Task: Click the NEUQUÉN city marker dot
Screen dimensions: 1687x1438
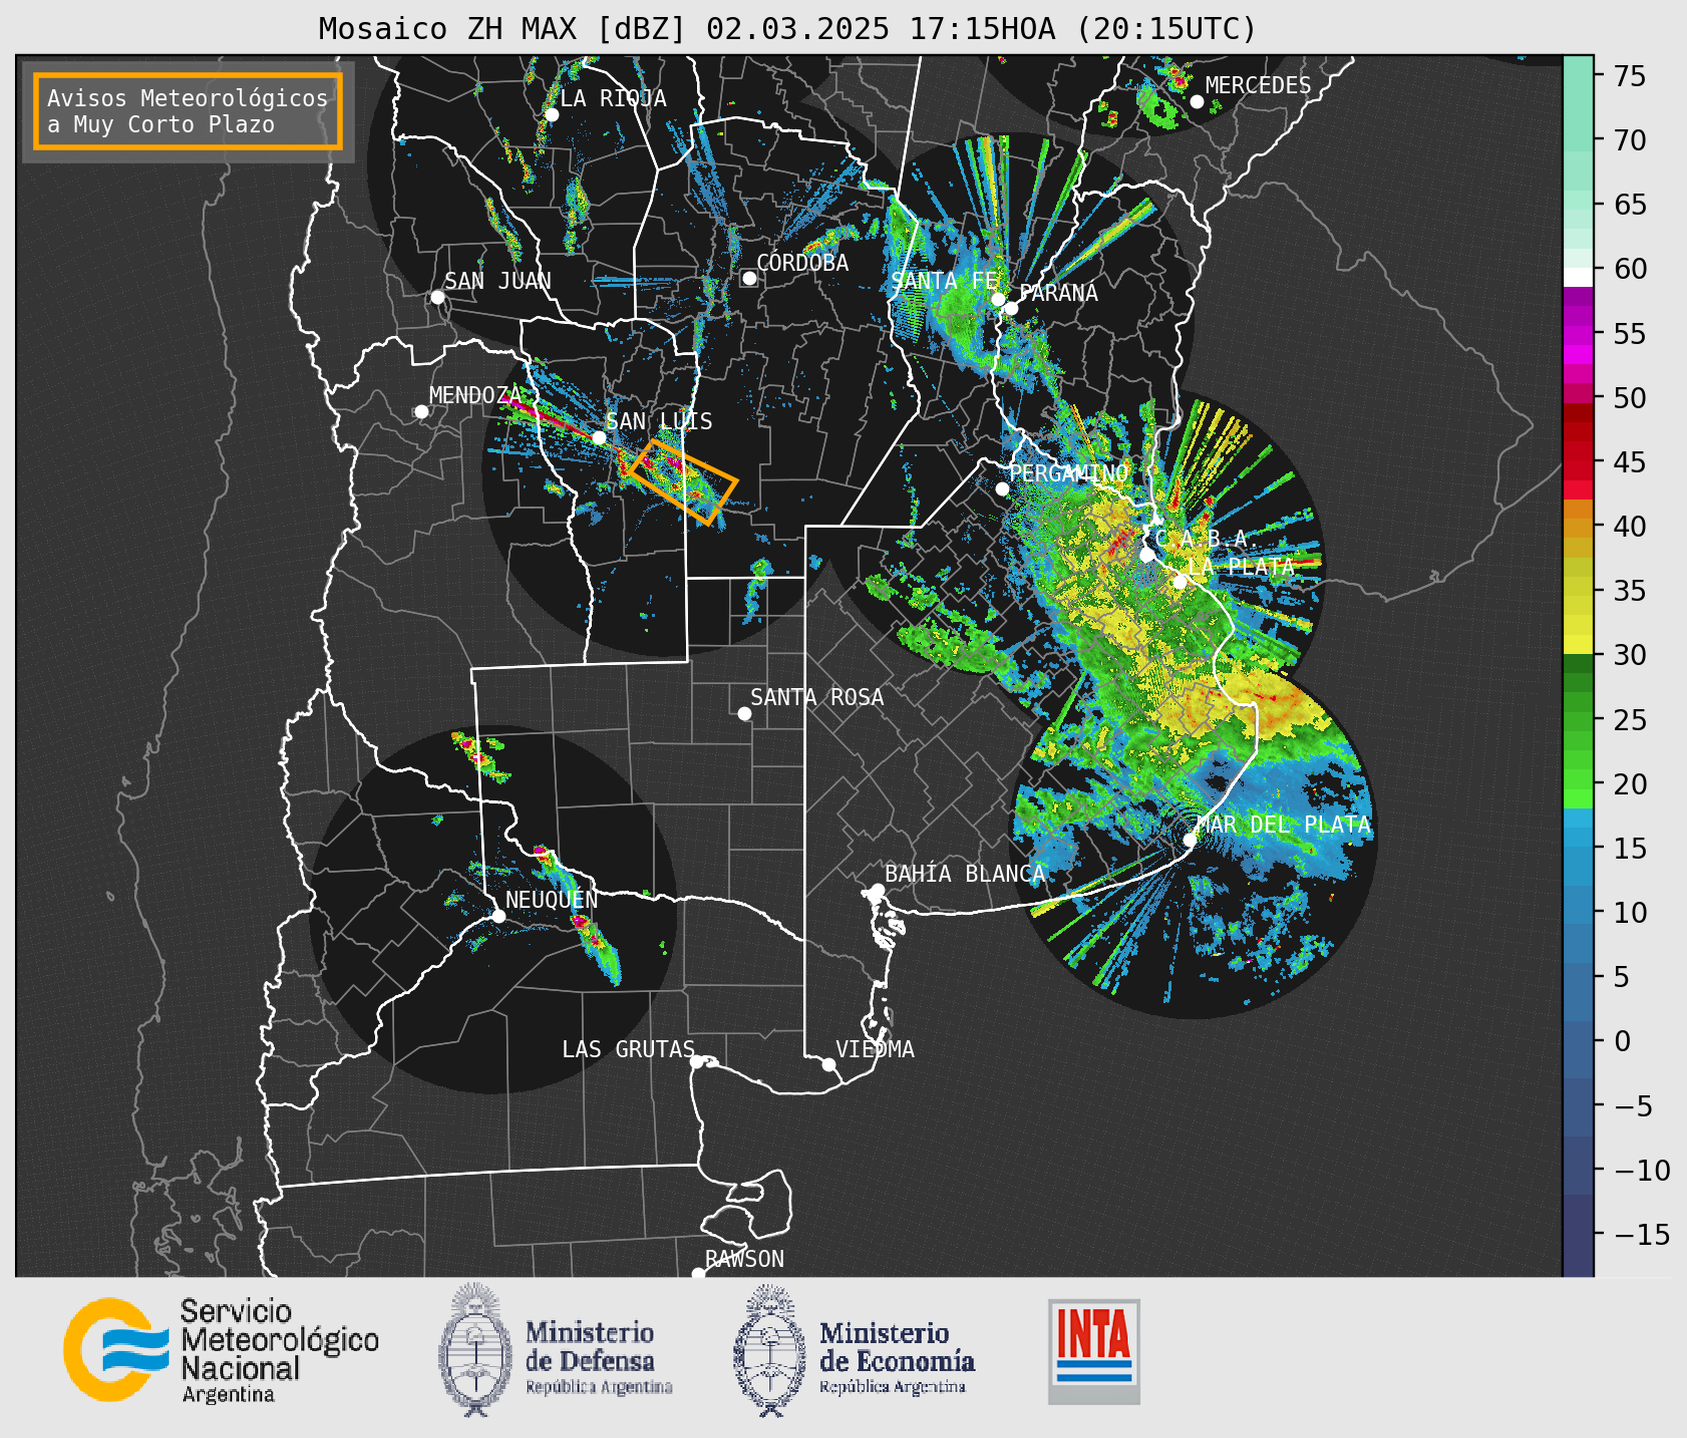Action: [x=498, y=916]
